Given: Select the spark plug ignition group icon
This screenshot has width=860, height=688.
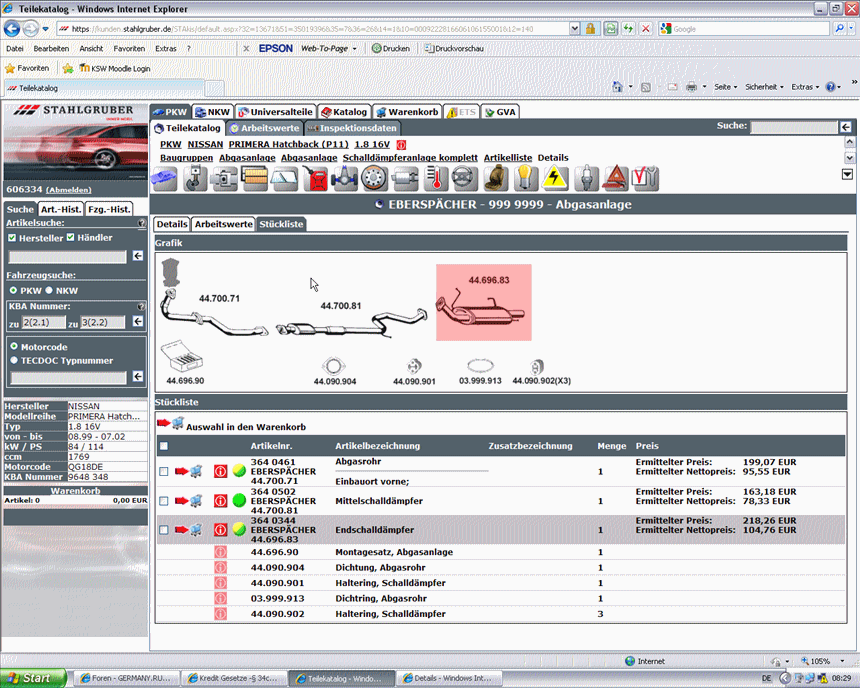Looking at the screenshot, I should [586, 178].
